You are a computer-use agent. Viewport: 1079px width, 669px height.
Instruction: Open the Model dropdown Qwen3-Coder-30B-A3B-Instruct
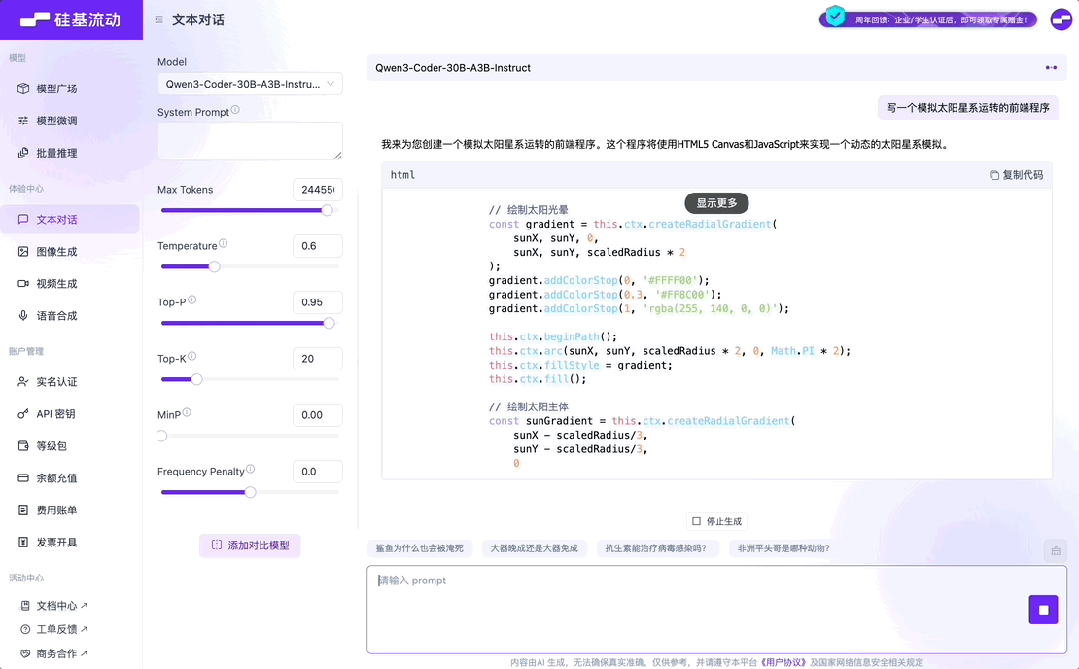pos(249,84)
